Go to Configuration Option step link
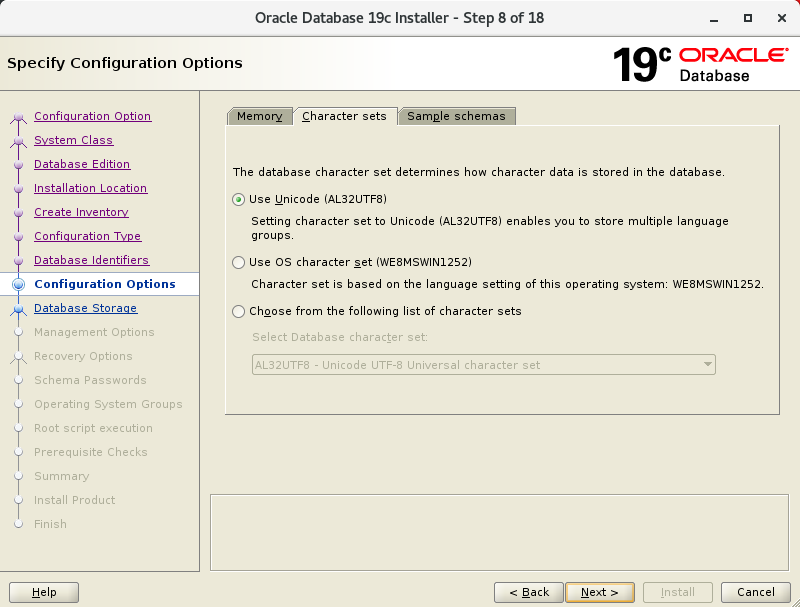The height and width of the screenshot is (607, 800). 92,116
